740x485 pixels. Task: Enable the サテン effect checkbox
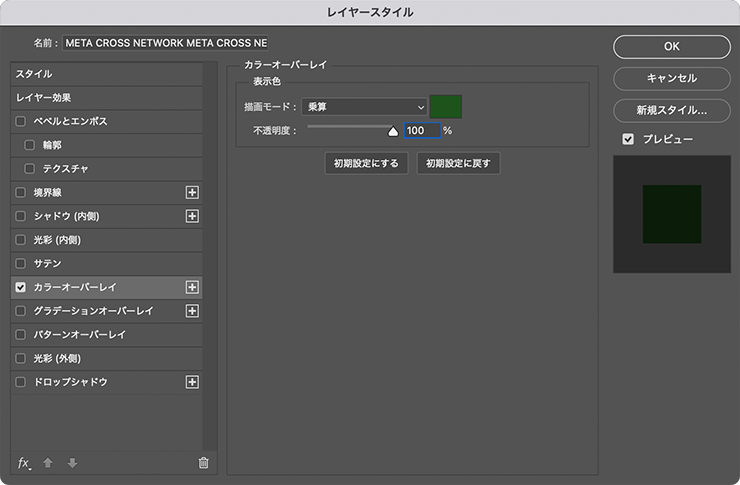click(21, 263)
